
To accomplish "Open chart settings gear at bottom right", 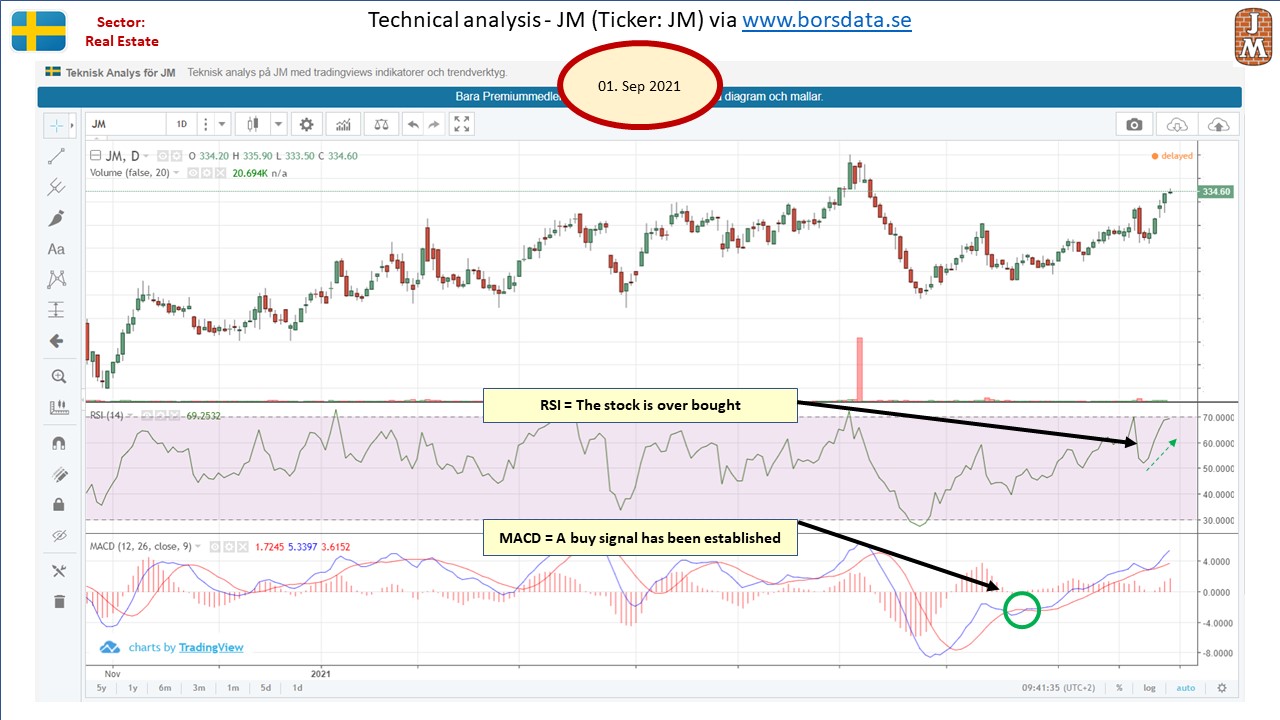I will (1222, 688).
